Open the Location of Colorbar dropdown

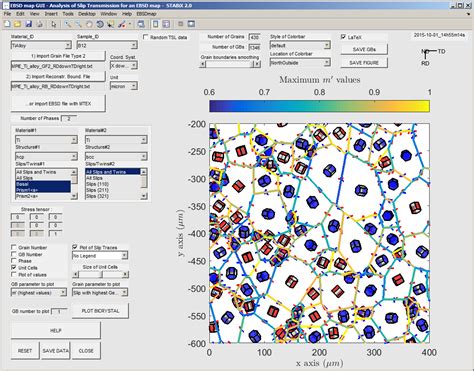300,62
